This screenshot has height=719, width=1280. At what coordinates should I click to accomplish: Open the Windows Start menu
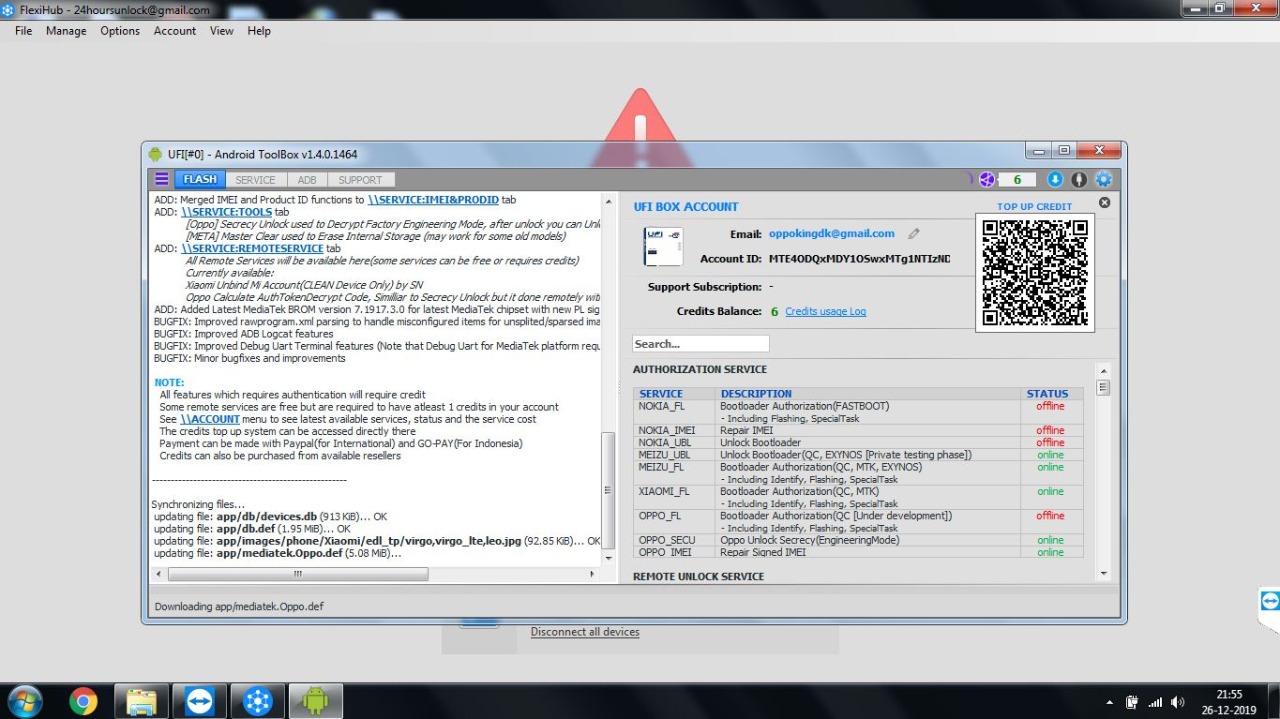24,701
